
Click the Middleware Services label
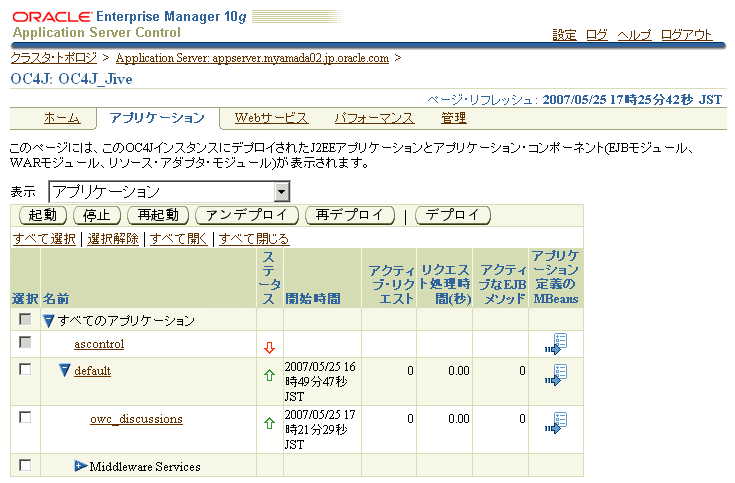(145, 467)
